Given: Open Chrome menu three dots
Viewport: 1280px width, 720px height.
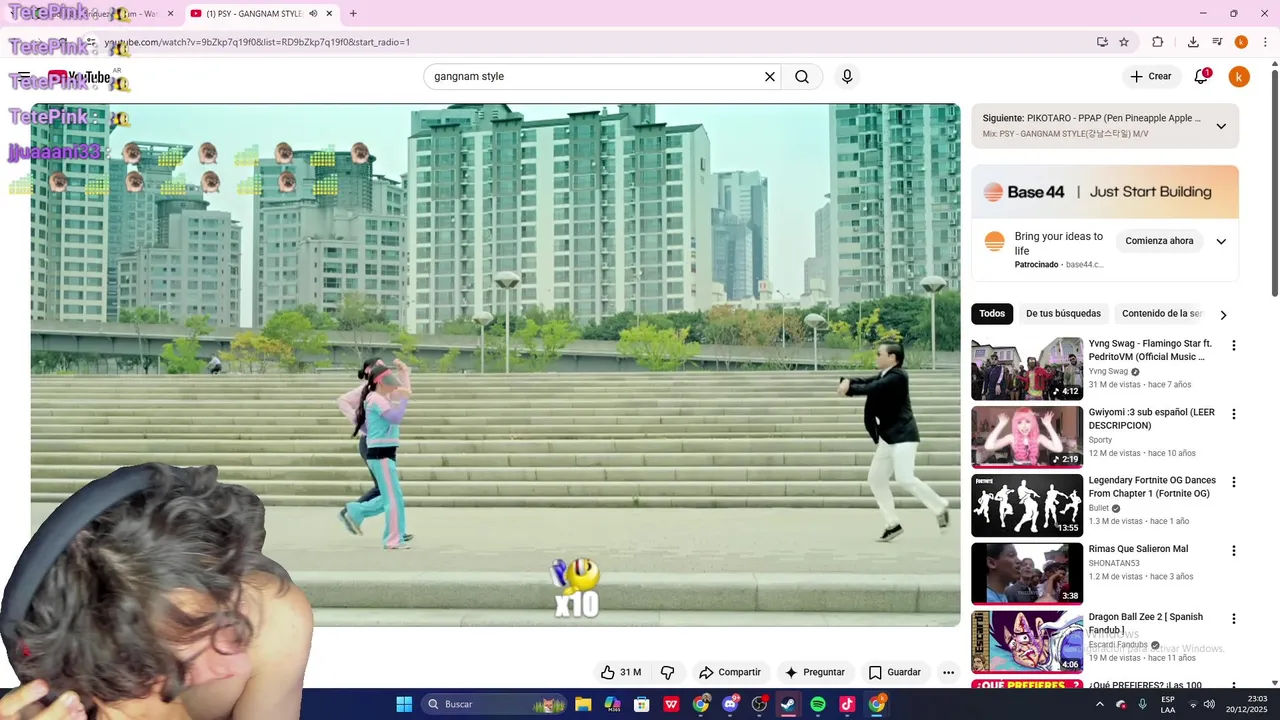Looking at the screenshot, I should coord(1264,42).
